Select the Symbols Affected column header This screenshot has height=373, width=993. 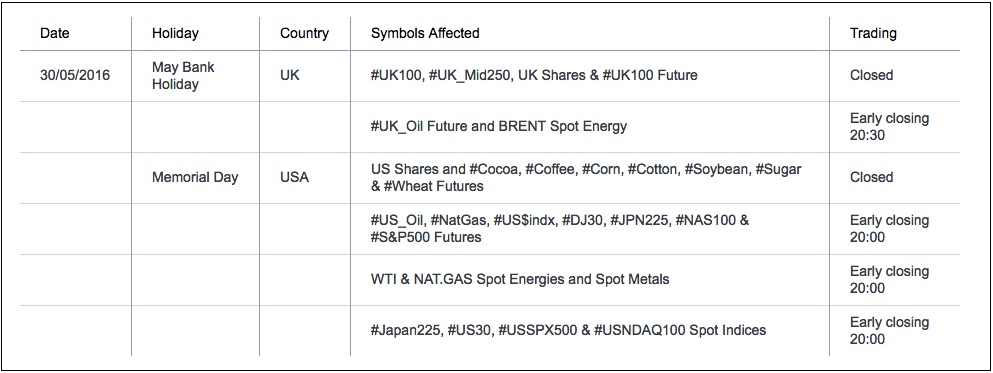425,34
